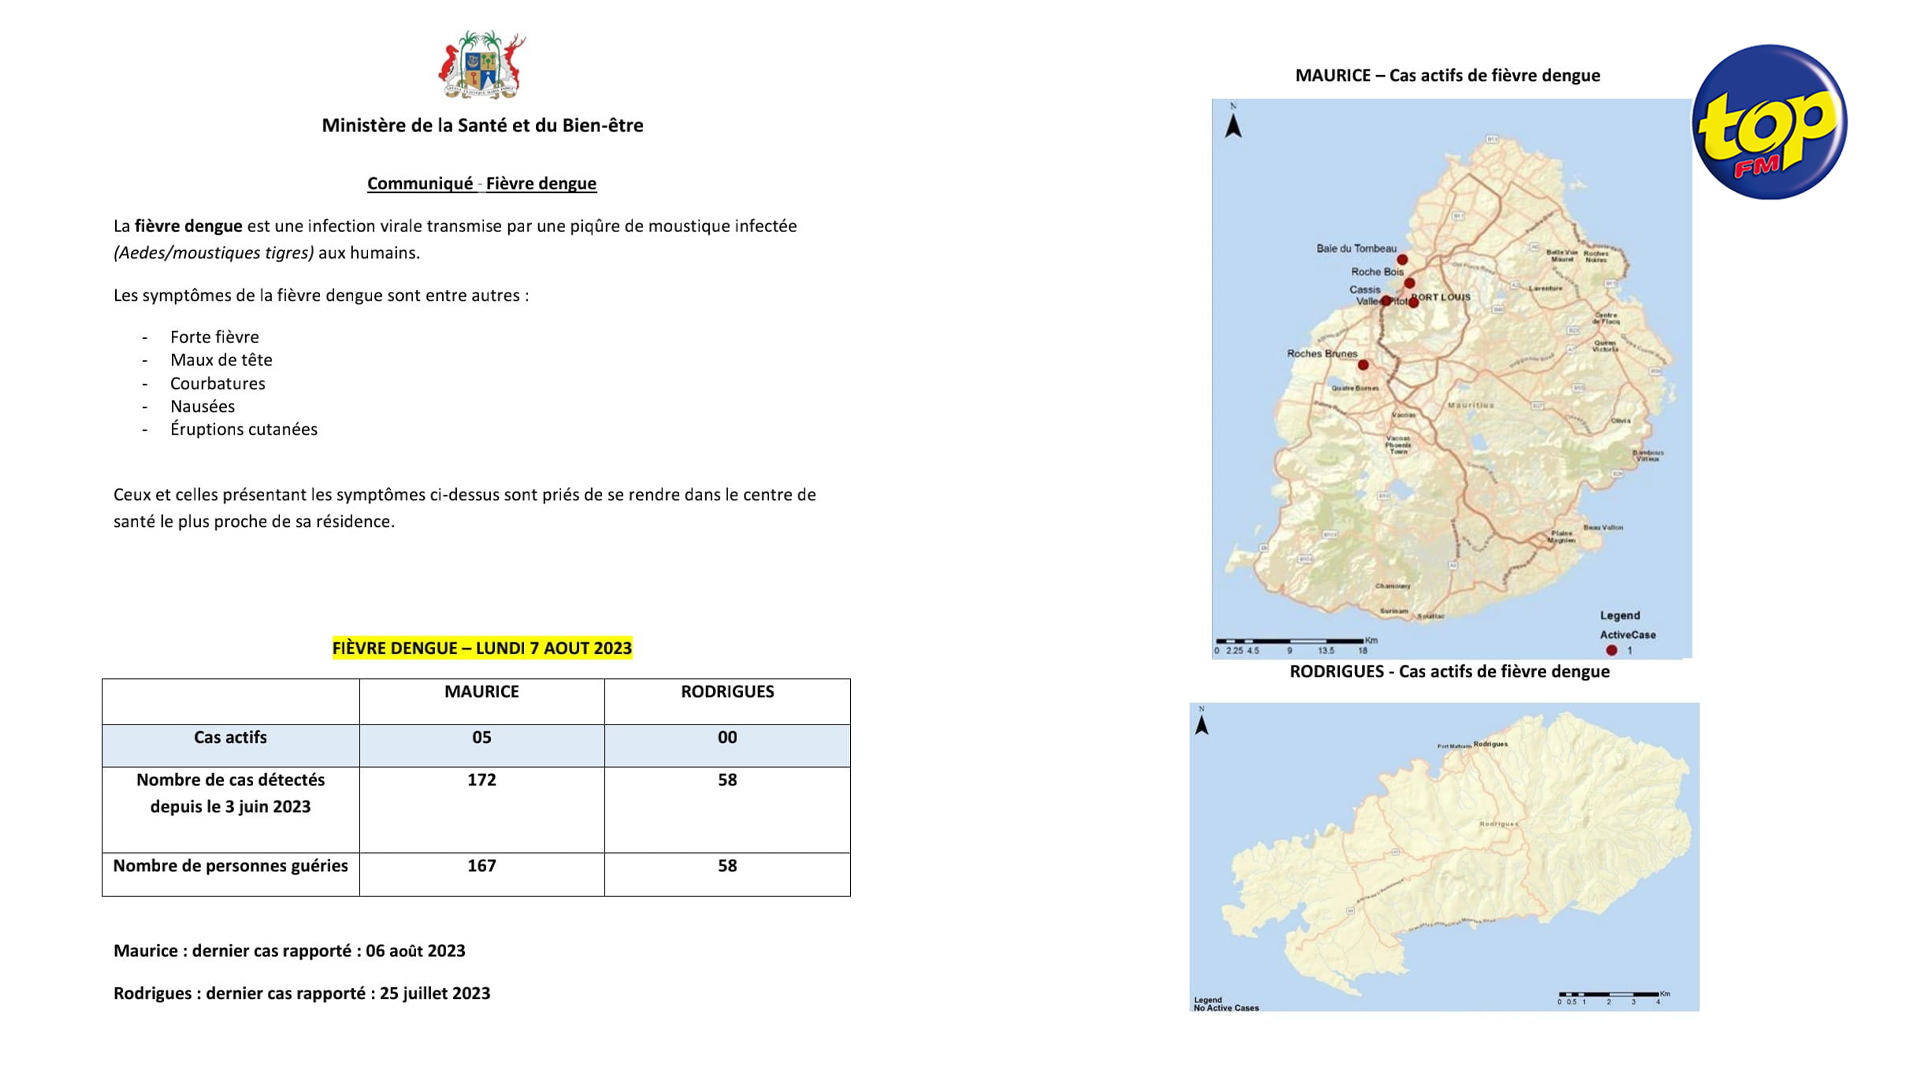Click heading 'Ministère de la Santé et du Bien-être'
This screenshot has width=1920, height=1080.
click(482, 125)
